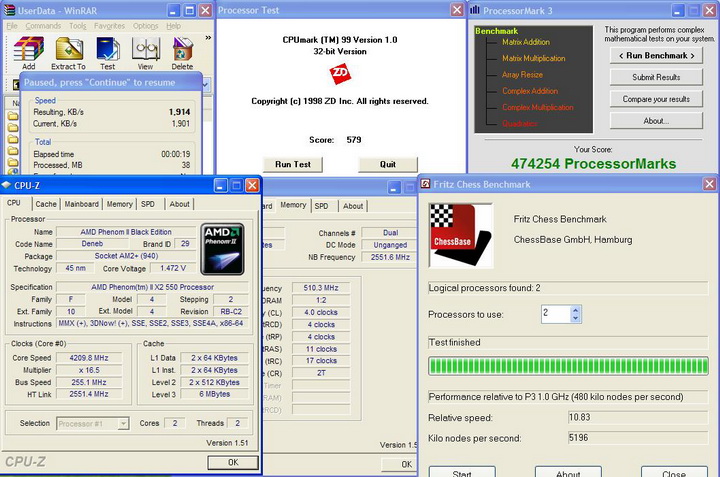720x477 pixels.
Task: Select Complex Addition in Benchmark tree
Action: 530,91
